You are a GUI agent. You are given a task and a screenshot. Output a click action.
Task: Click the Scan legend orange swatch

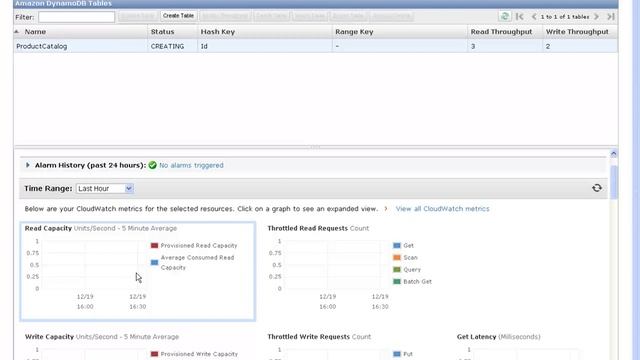coord(397,258)
